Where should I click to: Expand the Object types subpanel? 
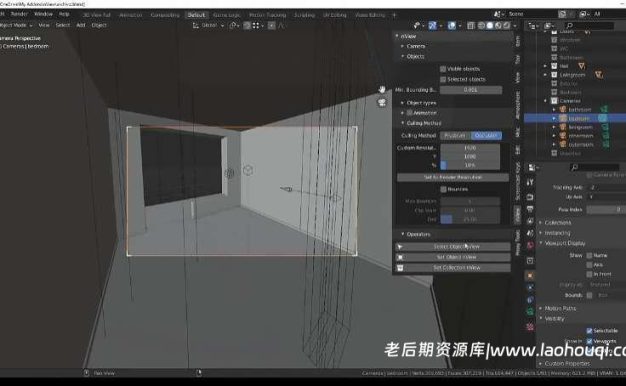[402, 103]
